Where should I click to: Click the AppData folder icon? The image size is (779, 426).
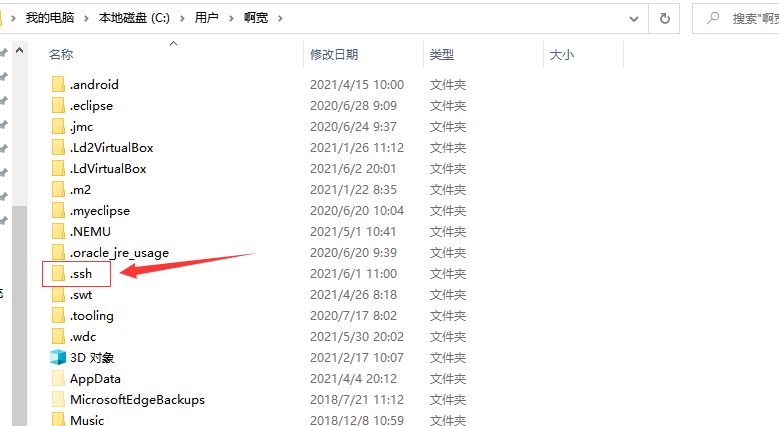pos(58,378)
